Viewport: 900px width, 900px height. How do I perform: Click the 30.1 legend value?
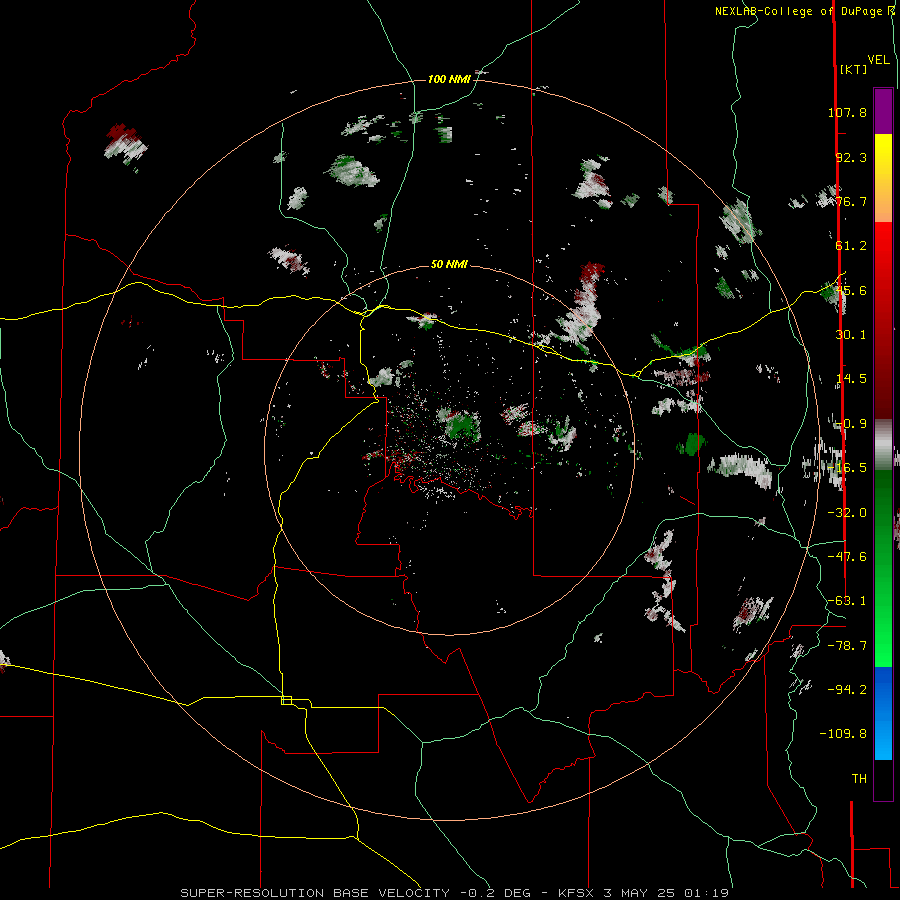click(851, 335)
